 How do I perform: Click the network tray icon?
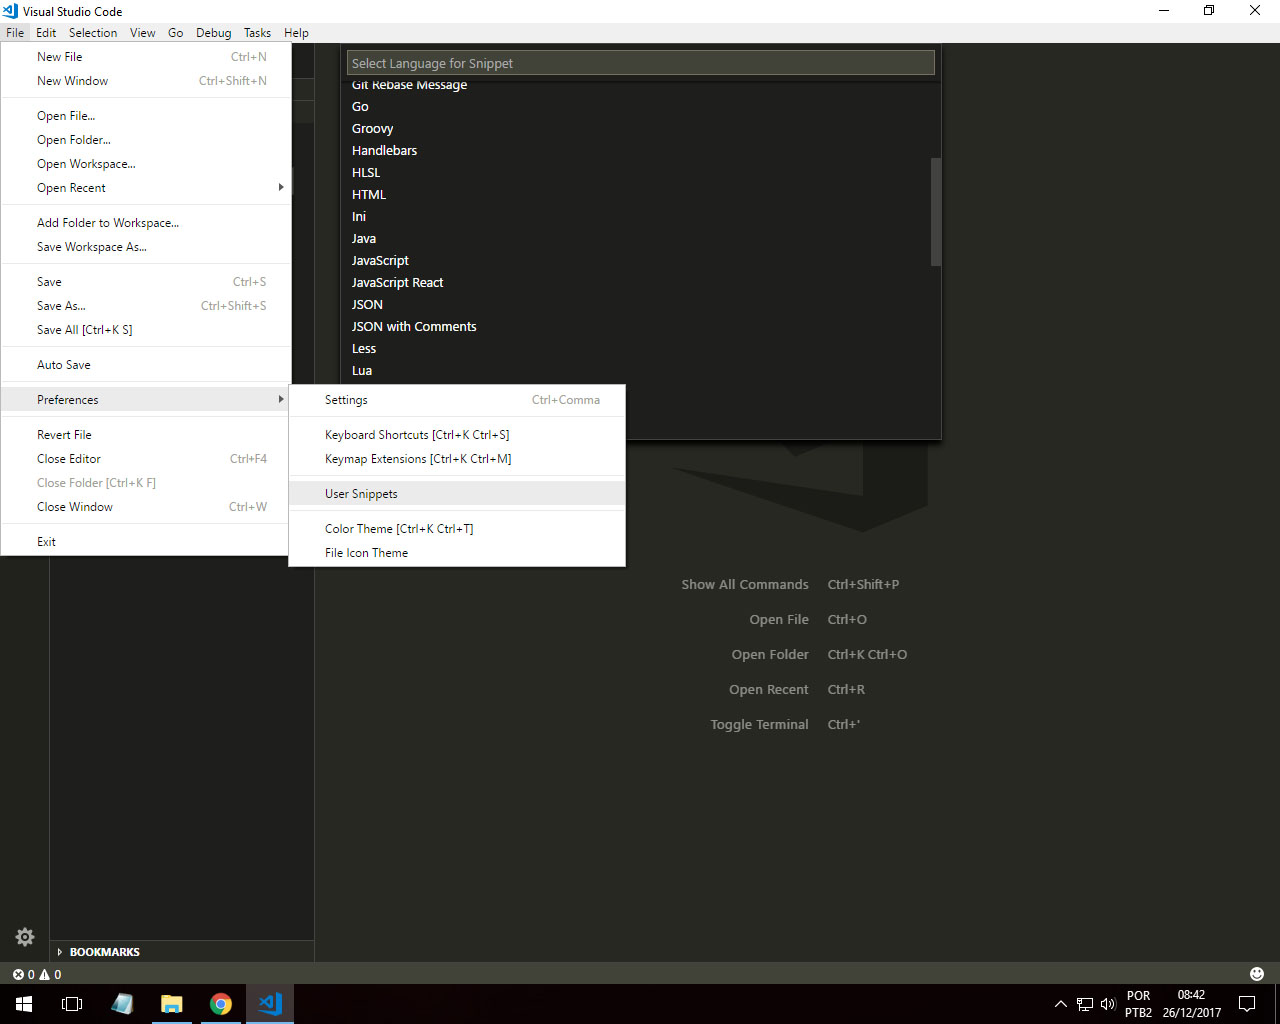[x=1084, y=1004]
